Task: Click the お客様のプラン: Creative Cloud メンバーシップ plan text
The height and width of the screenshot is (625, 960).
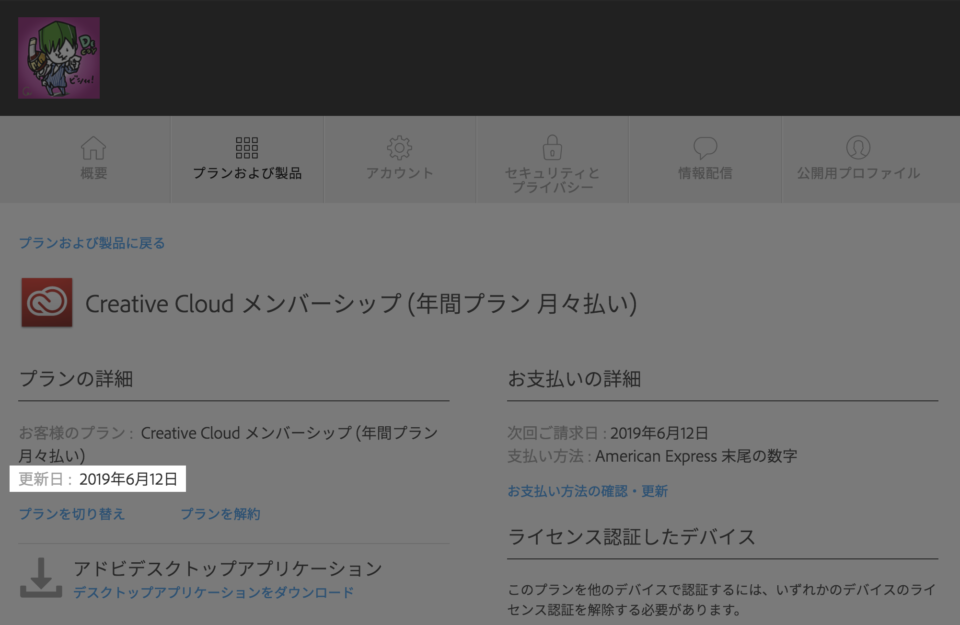Action: (x=228, y=444)
